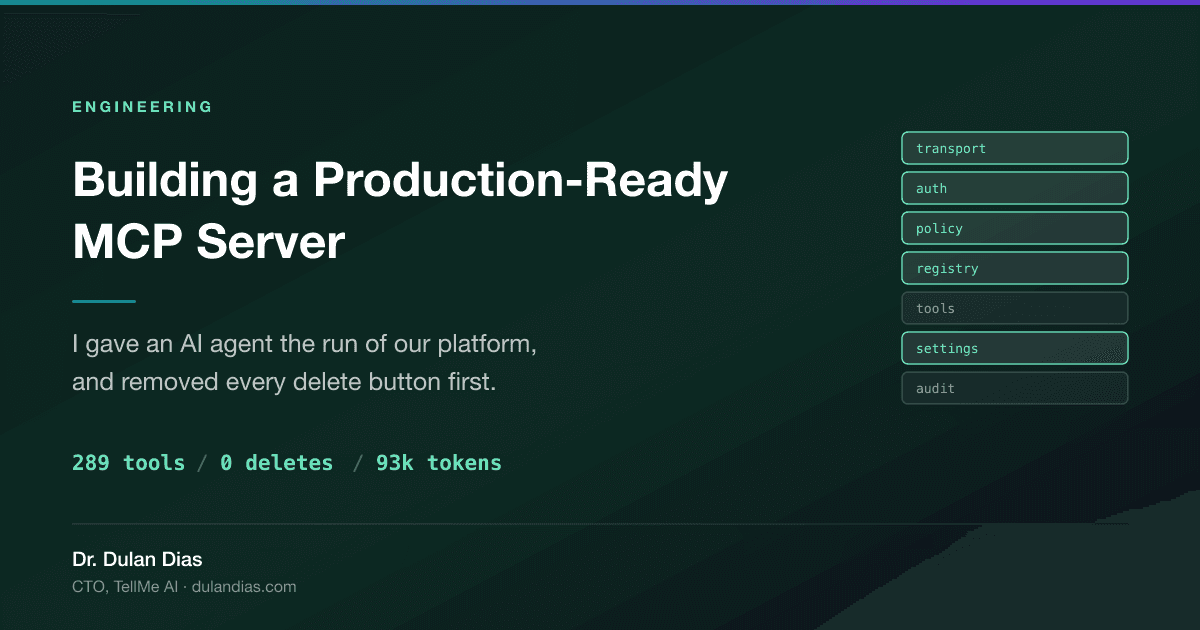Choose the registry pill
1200x630 pixels.
tap(1015, 268)
